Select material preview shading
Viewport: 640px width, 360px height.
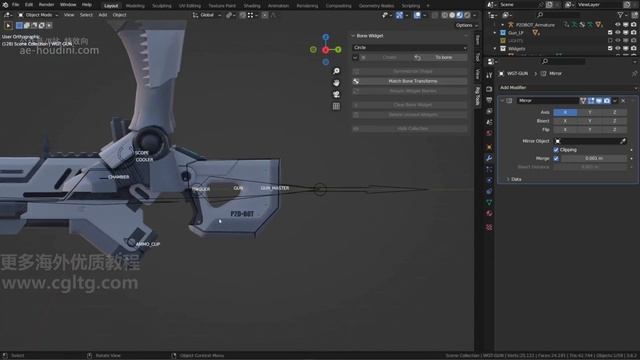(460, 15)
